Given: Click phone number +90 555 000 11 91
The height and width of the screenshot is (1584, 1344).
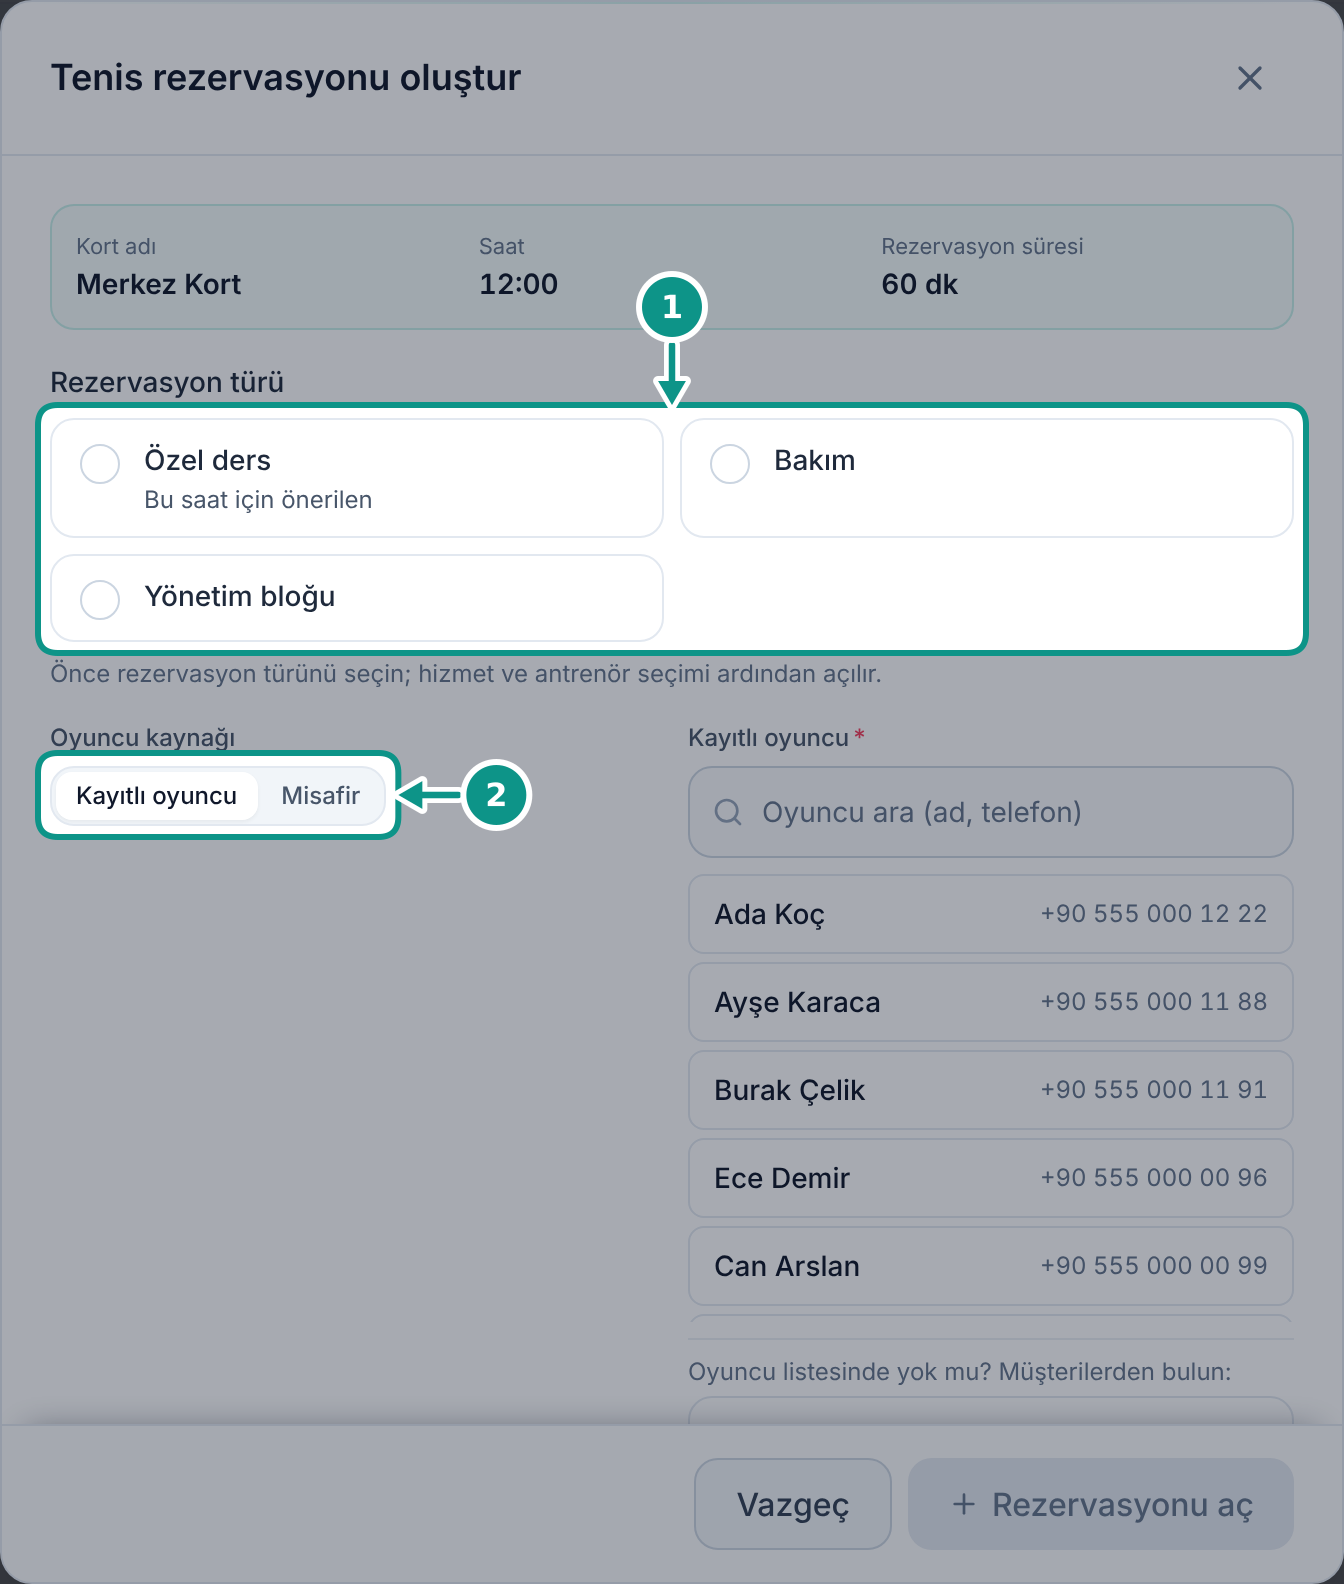Looking at the screenshot, I should click(1154, 1090).
